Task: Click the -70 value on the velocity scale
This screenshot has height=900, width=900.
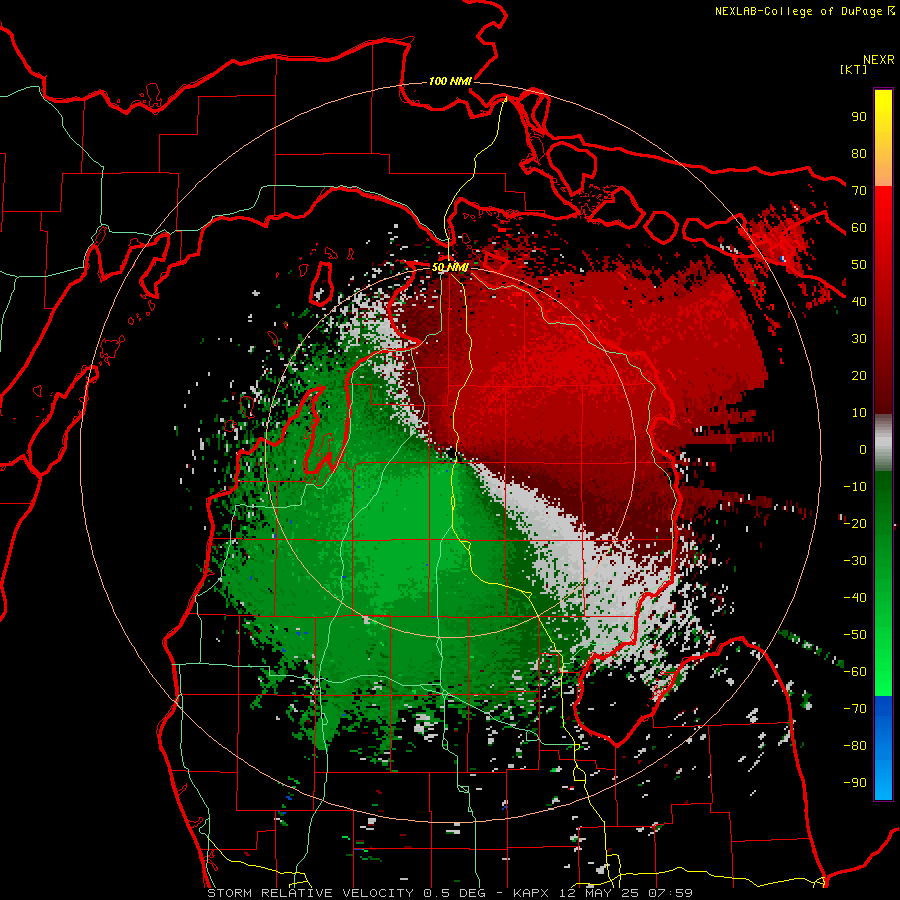Action: point(855,709)
